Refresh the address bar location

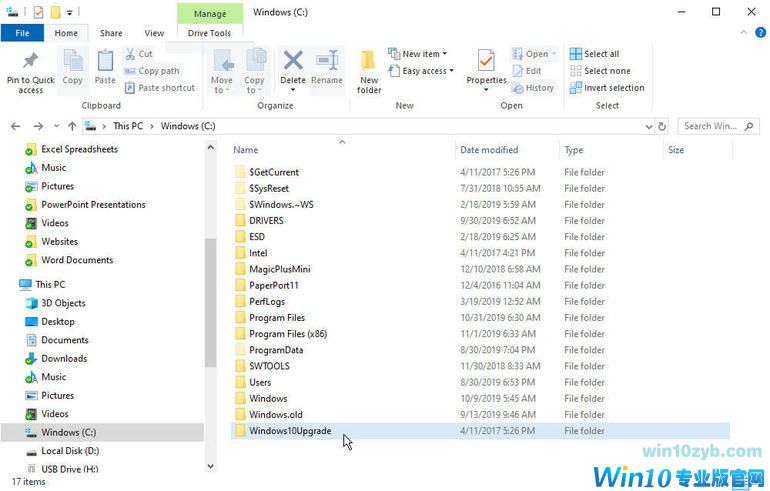[662, 126]
